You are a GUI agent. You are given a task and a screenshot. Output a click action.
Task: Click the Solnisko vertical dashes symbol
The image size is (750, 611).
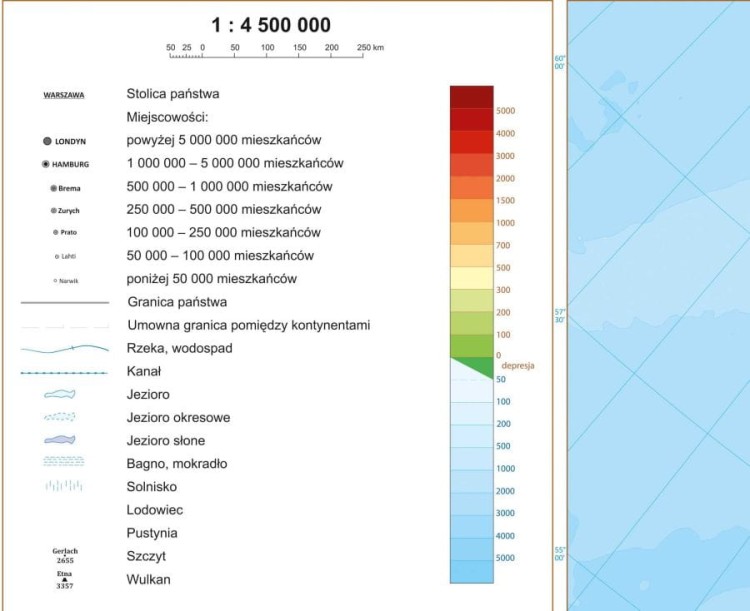tap(64, 486)
